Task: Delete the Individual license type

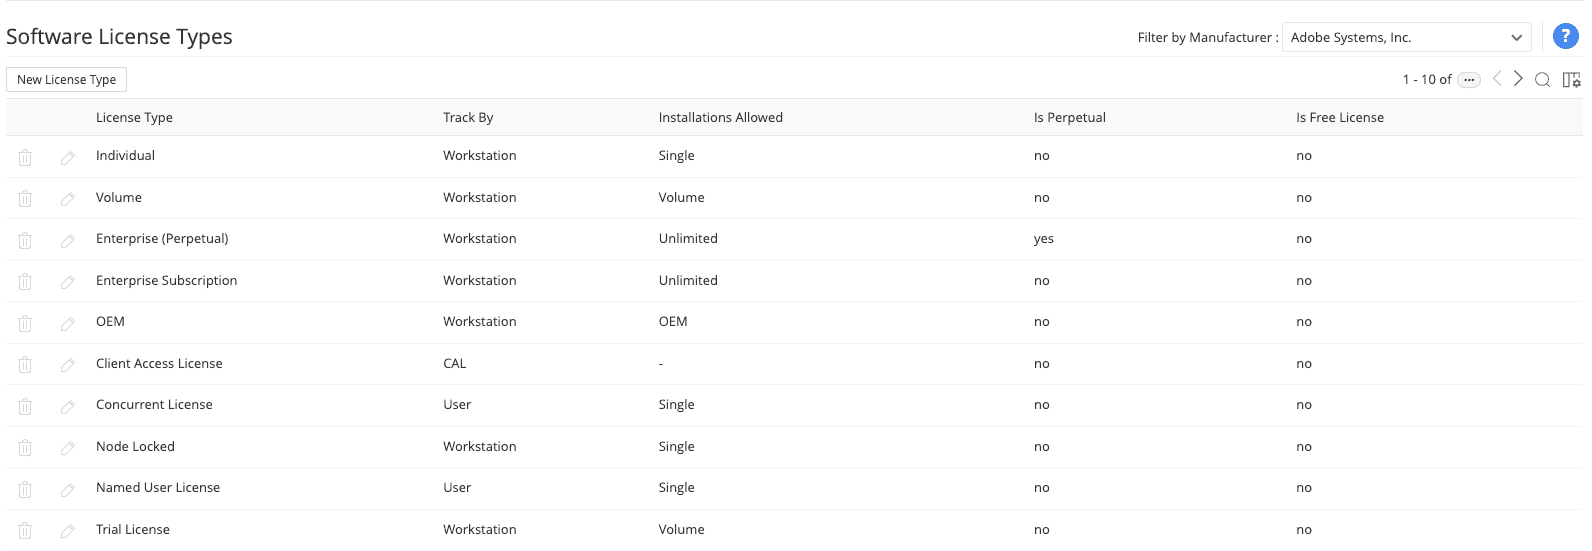Action: 25,157
